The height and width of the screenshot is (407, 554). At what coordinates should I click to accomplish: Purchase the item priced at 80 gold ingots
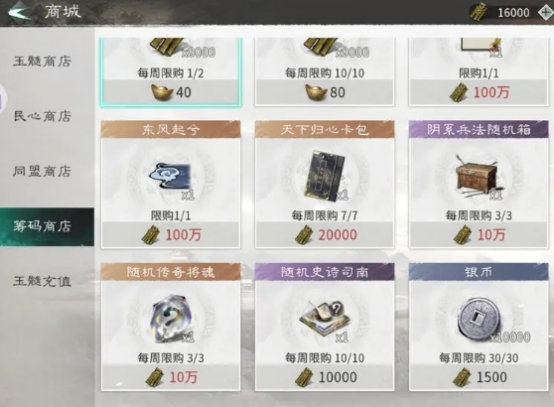click(325, 92)
